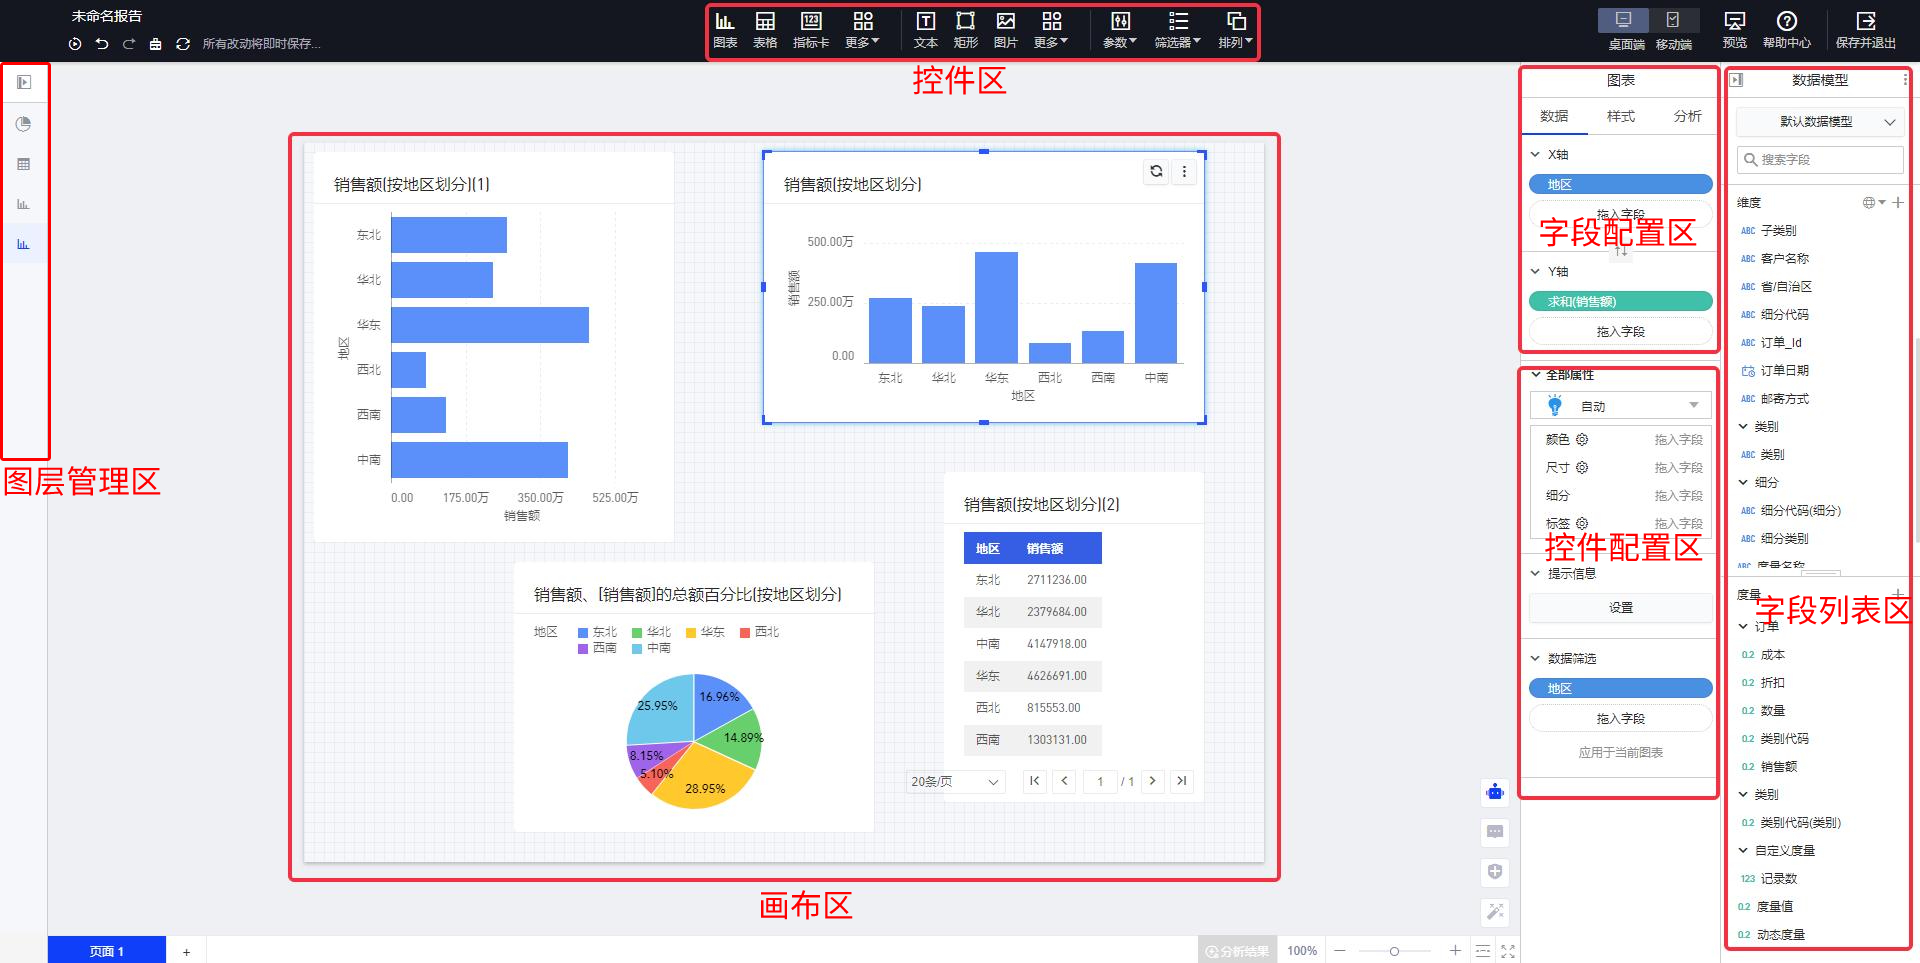Click the canvas zoom slider handle
The height and width of the screenshot is (963, 1920).
1394,951
